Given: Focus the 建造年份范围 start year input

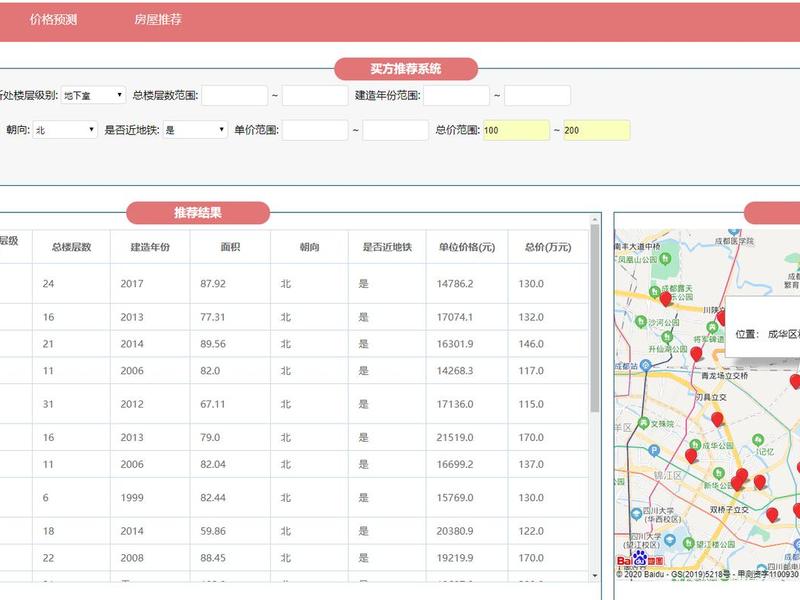Looking at the screenshot, I should coord(457,95).
